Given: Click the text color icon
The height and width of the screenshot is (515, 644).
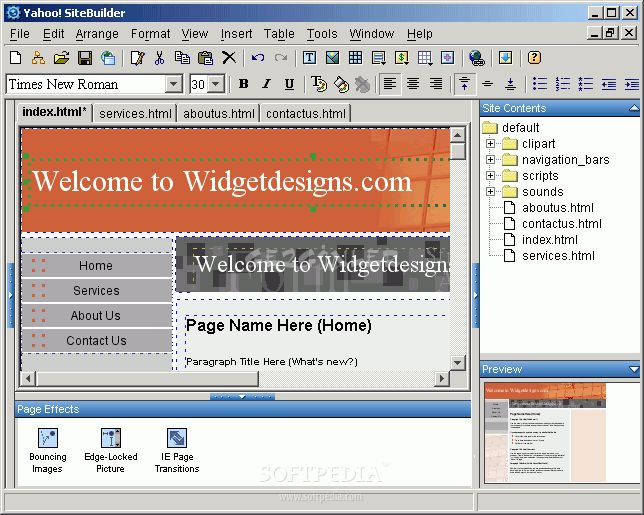Looking at the screenshot, I should [318, 84].
